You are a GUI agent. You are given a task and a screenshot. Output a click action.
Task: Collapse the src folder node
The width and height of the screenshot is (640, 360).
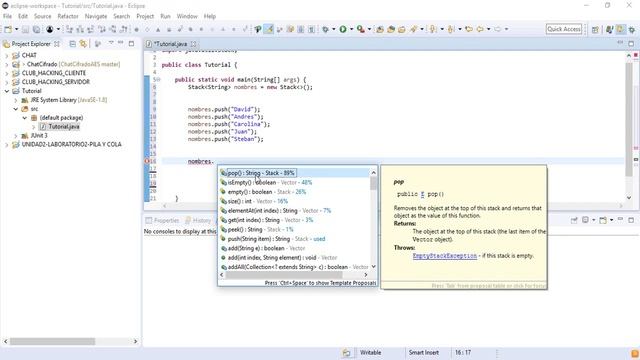[16, 109]
